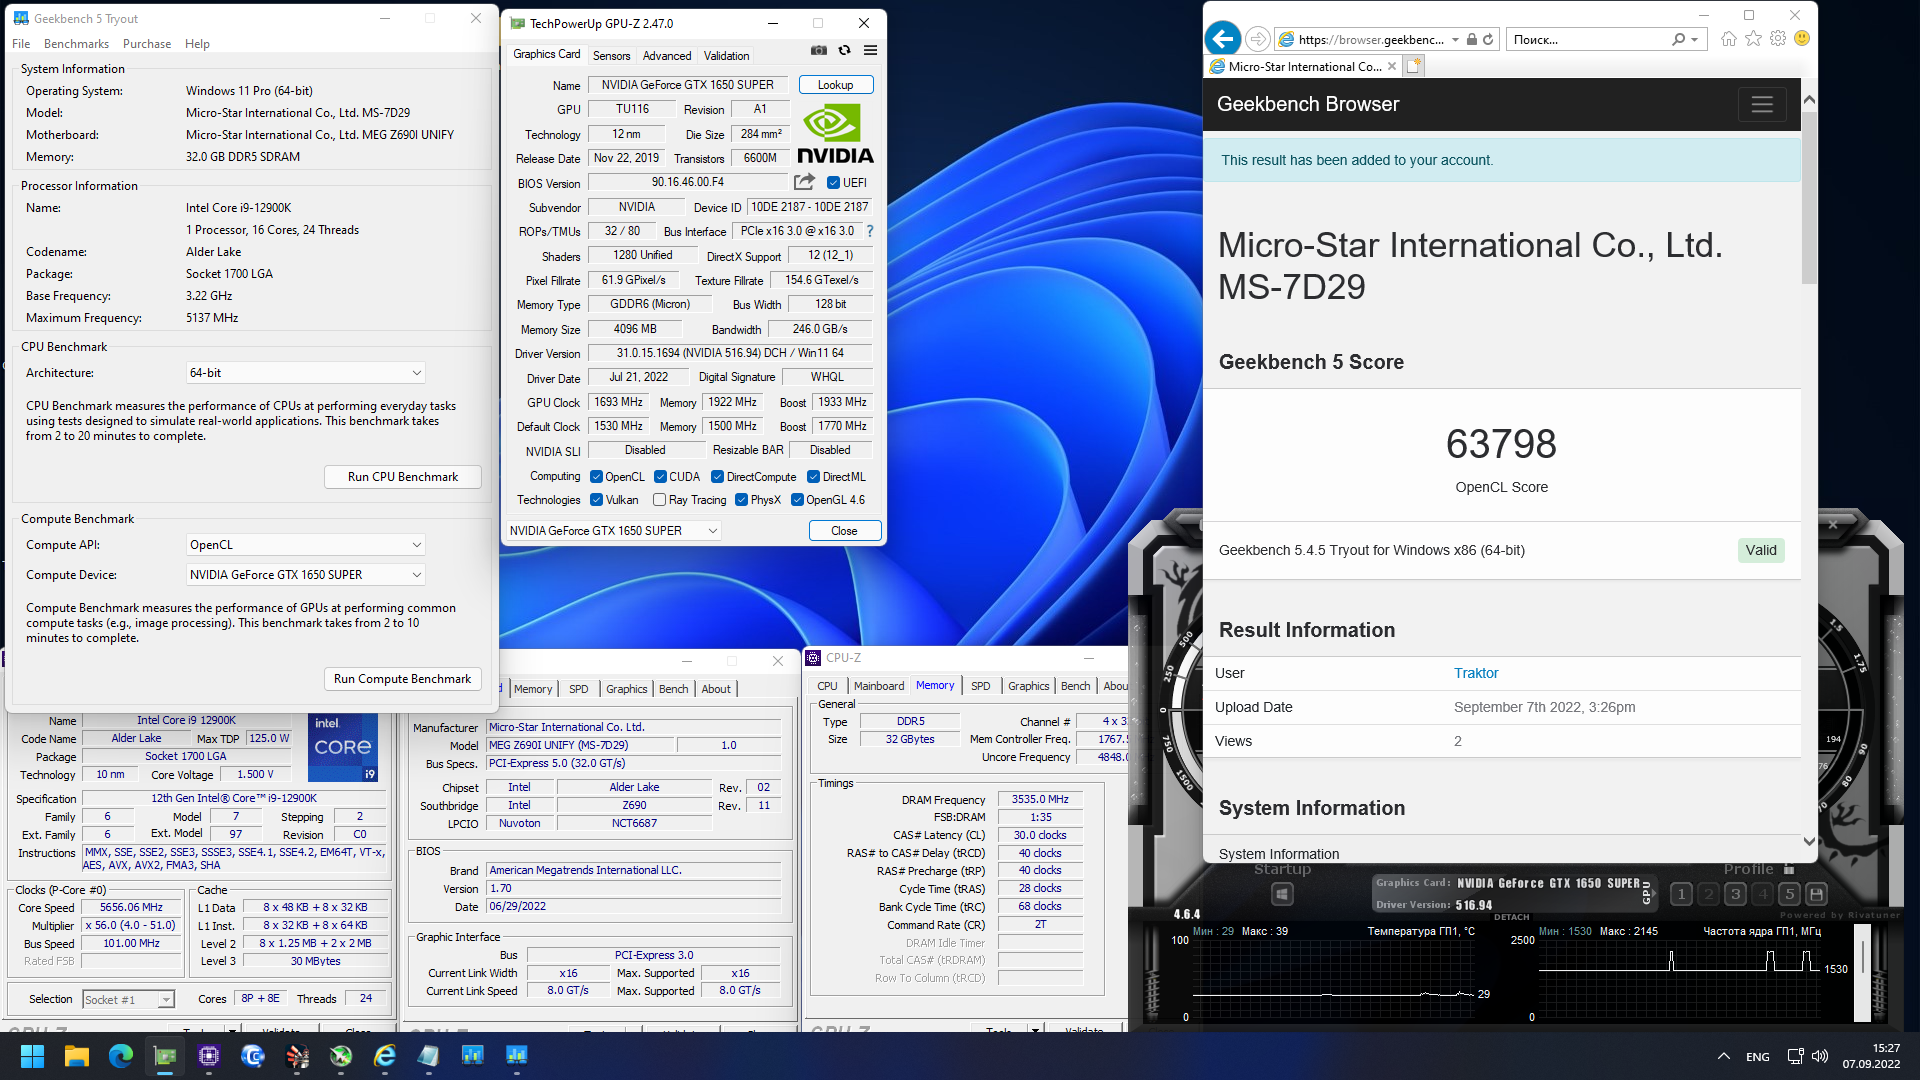Click the Windows Start button
Viewport: 1920px width, 1080px height.
[32, 1056]
